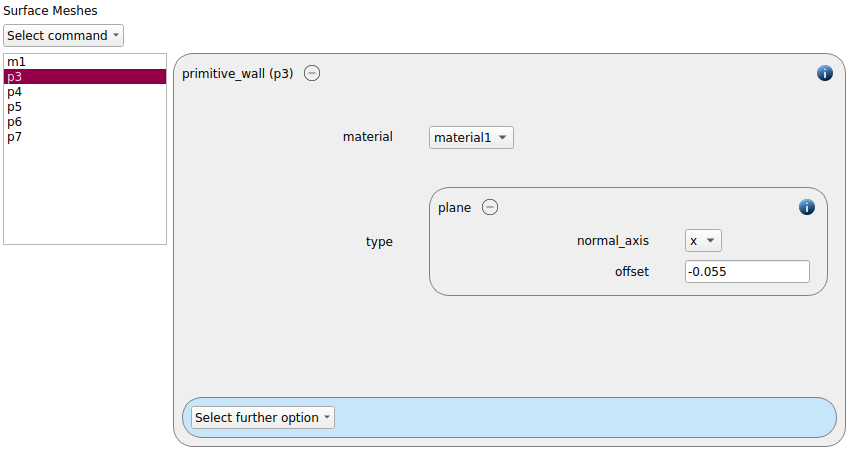
Task: Click the type label
Action: pos(379,242)
